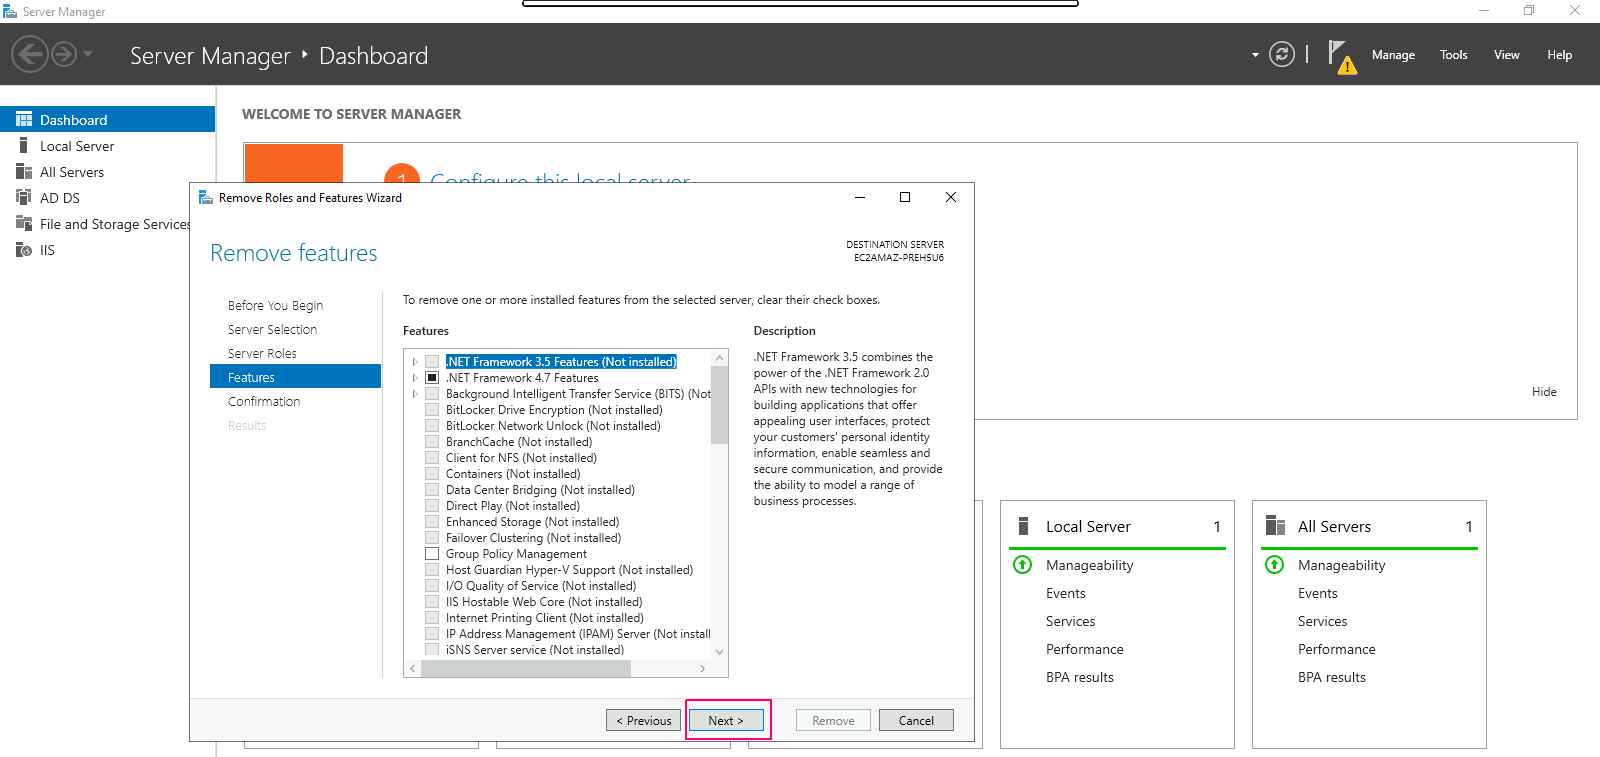The width and height of the screenshot is (1600, 757).
Task: Open the navigation history dropdown arrow
Action: [88, 54]
